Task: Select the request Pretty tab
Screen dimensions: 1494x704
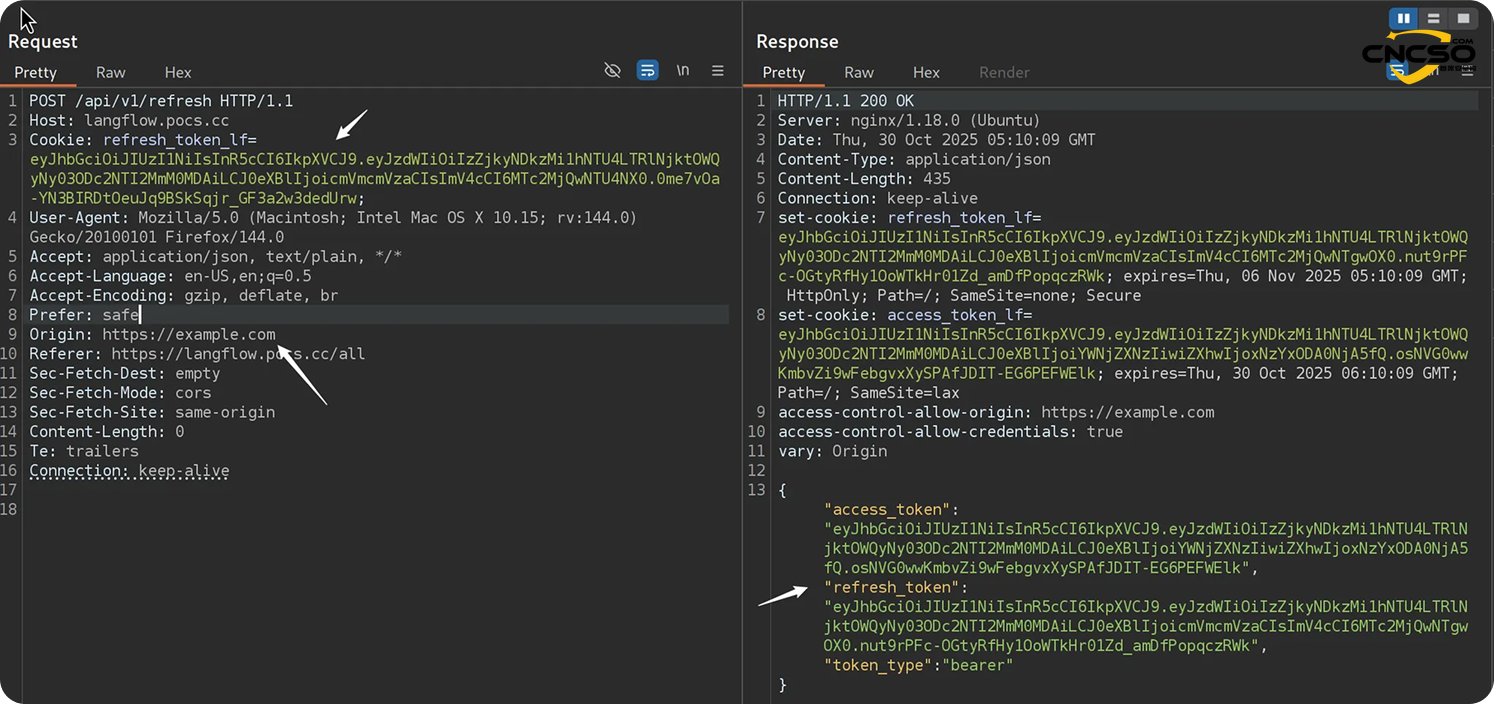Action: [x=36, y=72]
